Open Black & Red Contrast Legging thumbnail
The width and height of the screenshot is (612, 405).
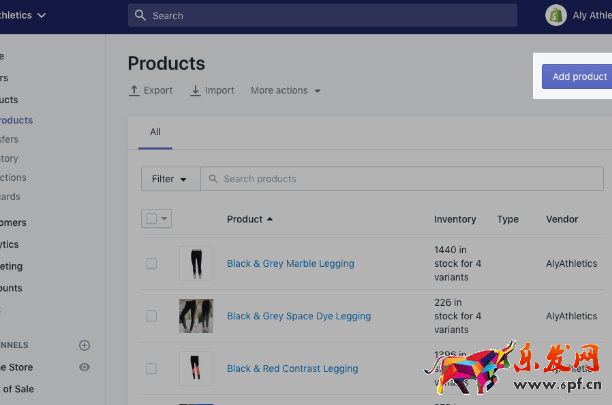point(195,368)
